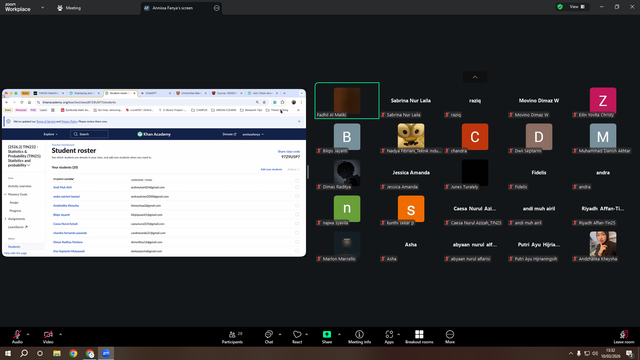
Task: Open Windows taskbar search
Action: pyautogui.click(x=24, y=353)
